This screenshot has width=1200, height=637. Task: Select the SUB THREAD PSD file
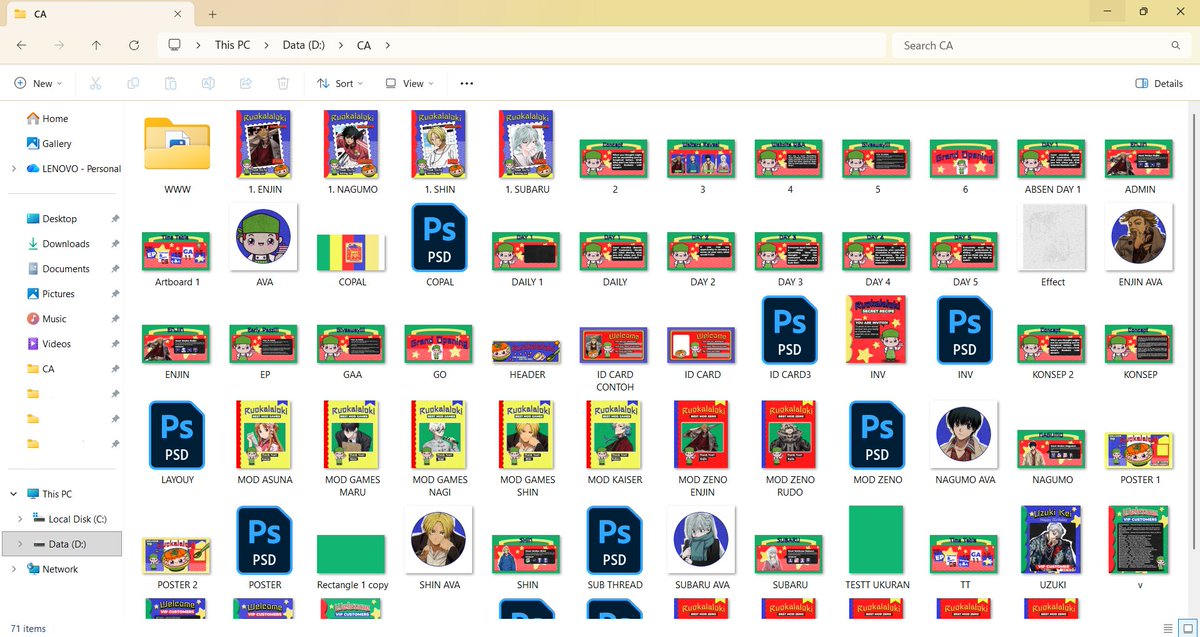615,540
